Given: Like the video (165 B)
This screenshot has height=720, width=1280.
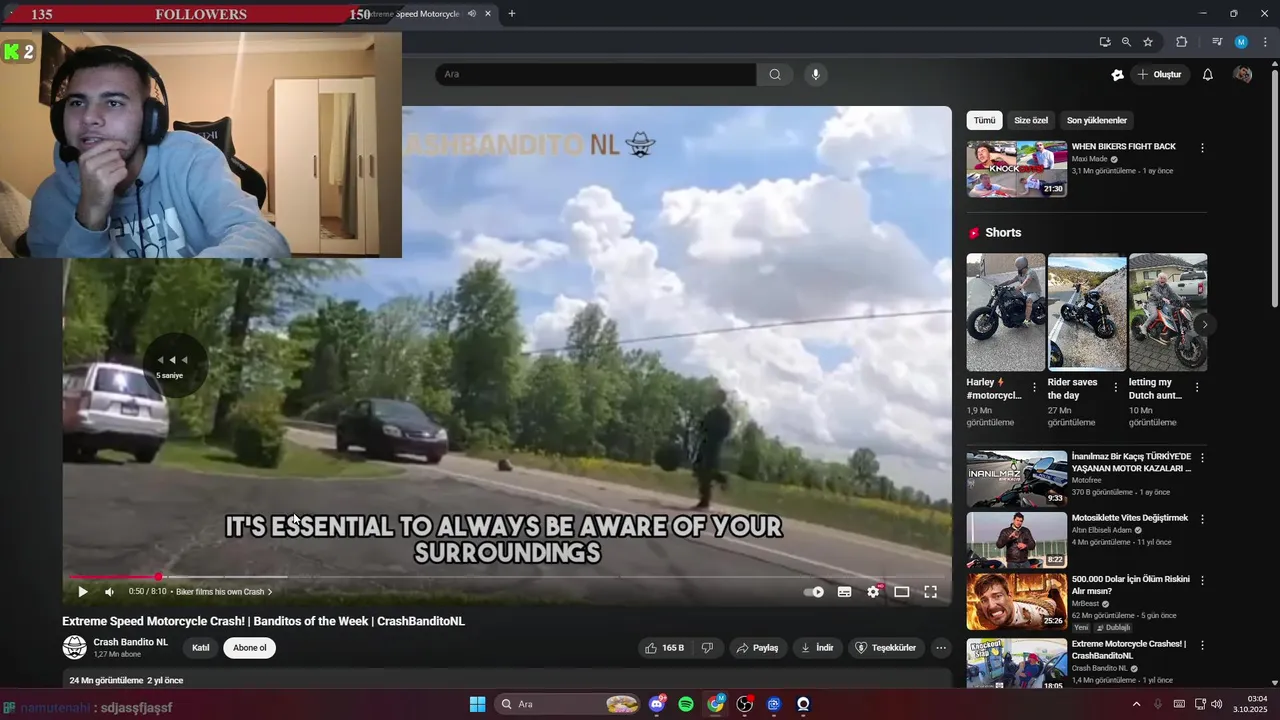Looking at the screenshot, I should click(x=665, y=648).
